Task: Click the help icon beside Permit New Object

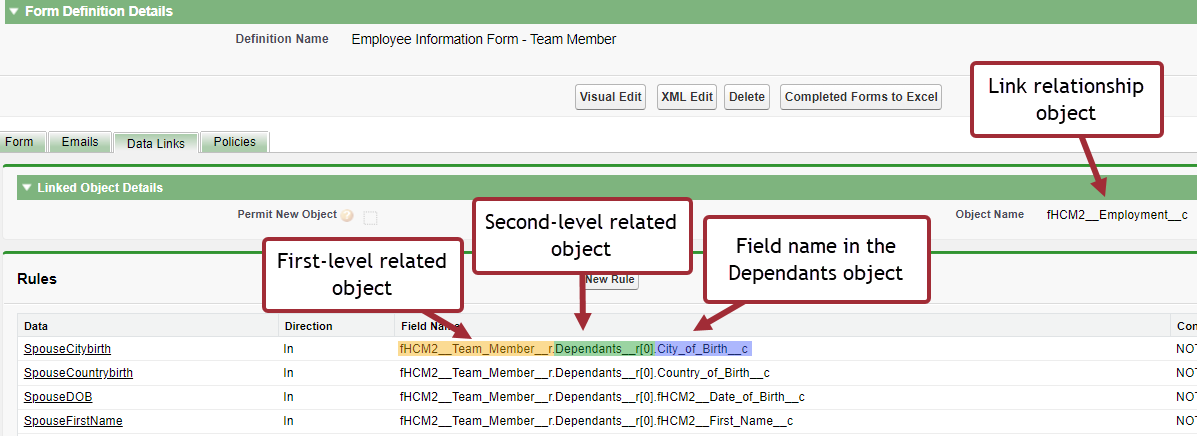Action: click(347, 215)
